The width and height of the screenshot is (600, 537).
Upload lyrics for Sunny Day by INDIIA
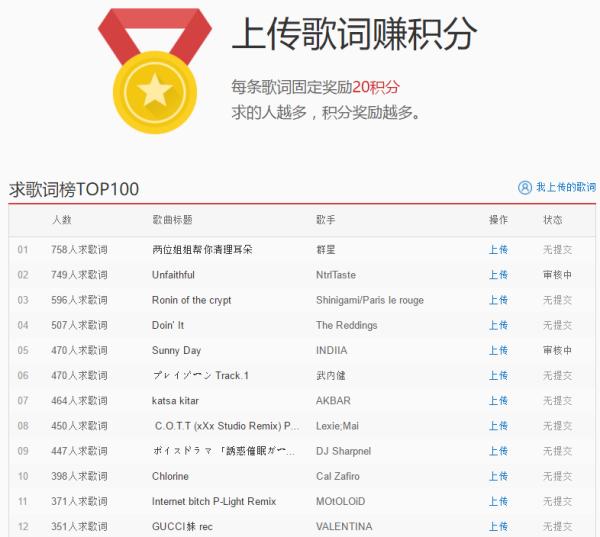(498, 350)
